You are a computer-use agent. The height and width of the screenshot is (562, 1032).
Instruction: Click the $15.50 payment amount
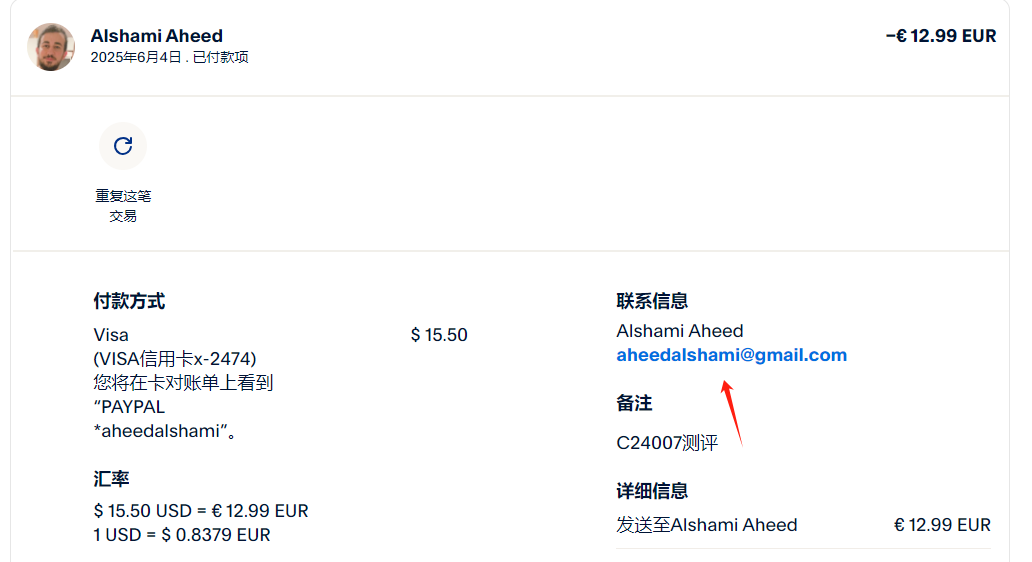click(x=439, y=335)
